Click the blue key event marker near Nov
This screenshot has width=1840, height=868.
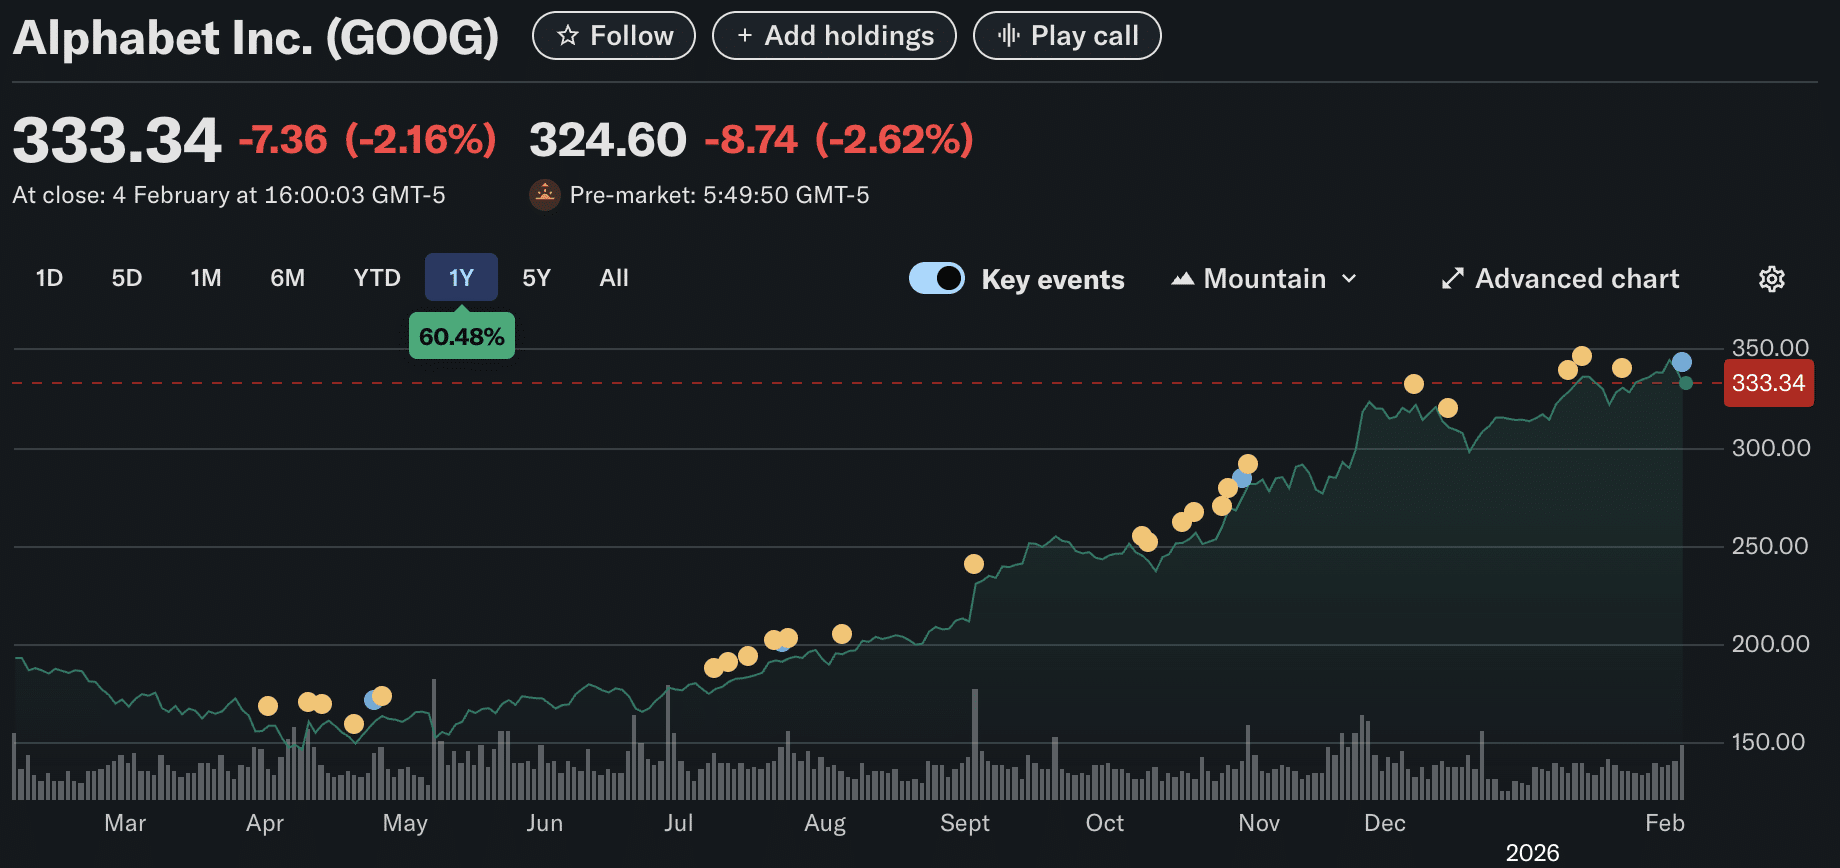1242,478
